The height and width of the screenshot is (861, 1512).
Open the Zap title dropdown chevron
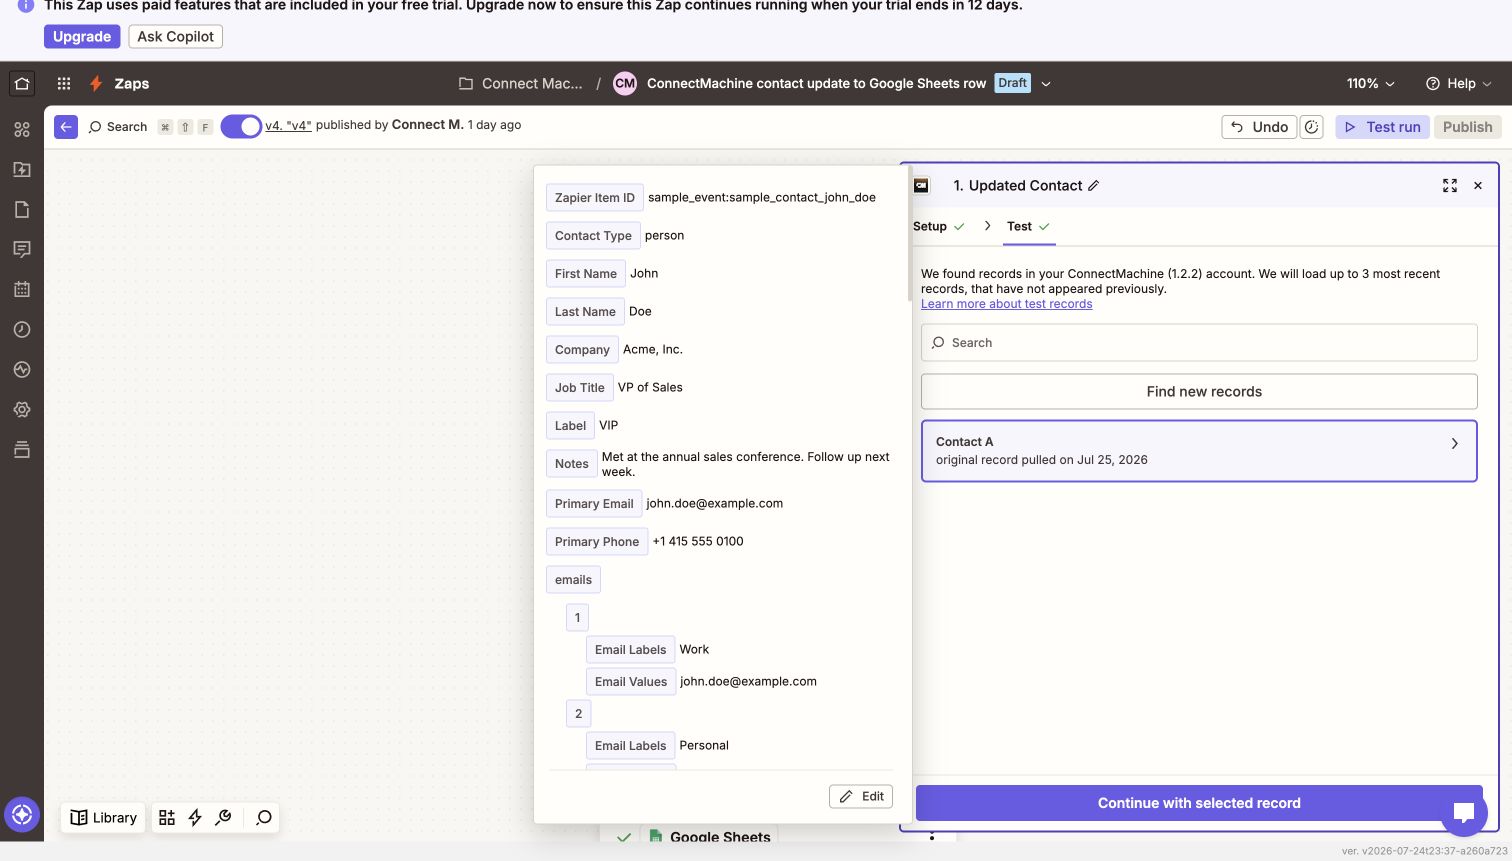pyautogui.click(x=1046, y=84)
